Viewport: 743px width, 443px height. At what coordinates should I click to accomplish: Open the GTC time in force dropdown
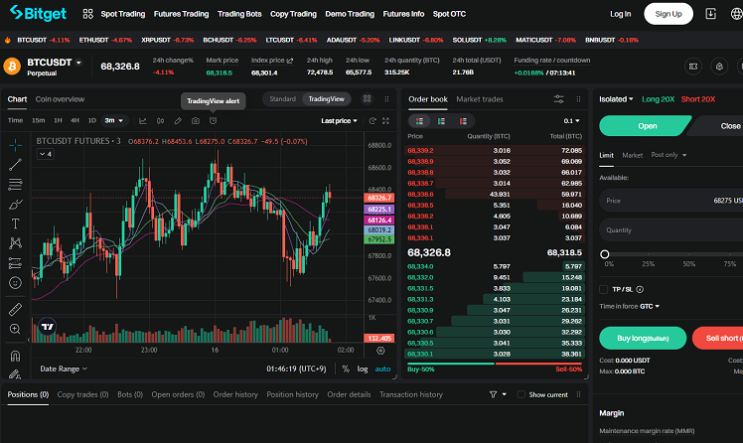pyautogui.click(x=650, y=306)
